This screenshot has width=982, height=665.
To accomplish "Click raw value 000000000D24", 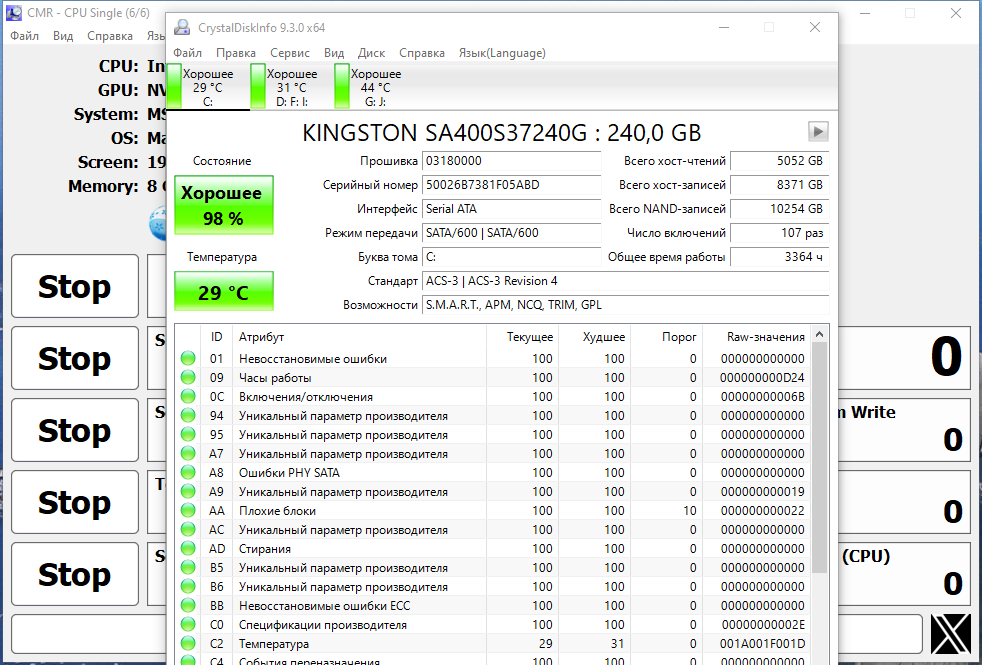I will click(762, 378).
